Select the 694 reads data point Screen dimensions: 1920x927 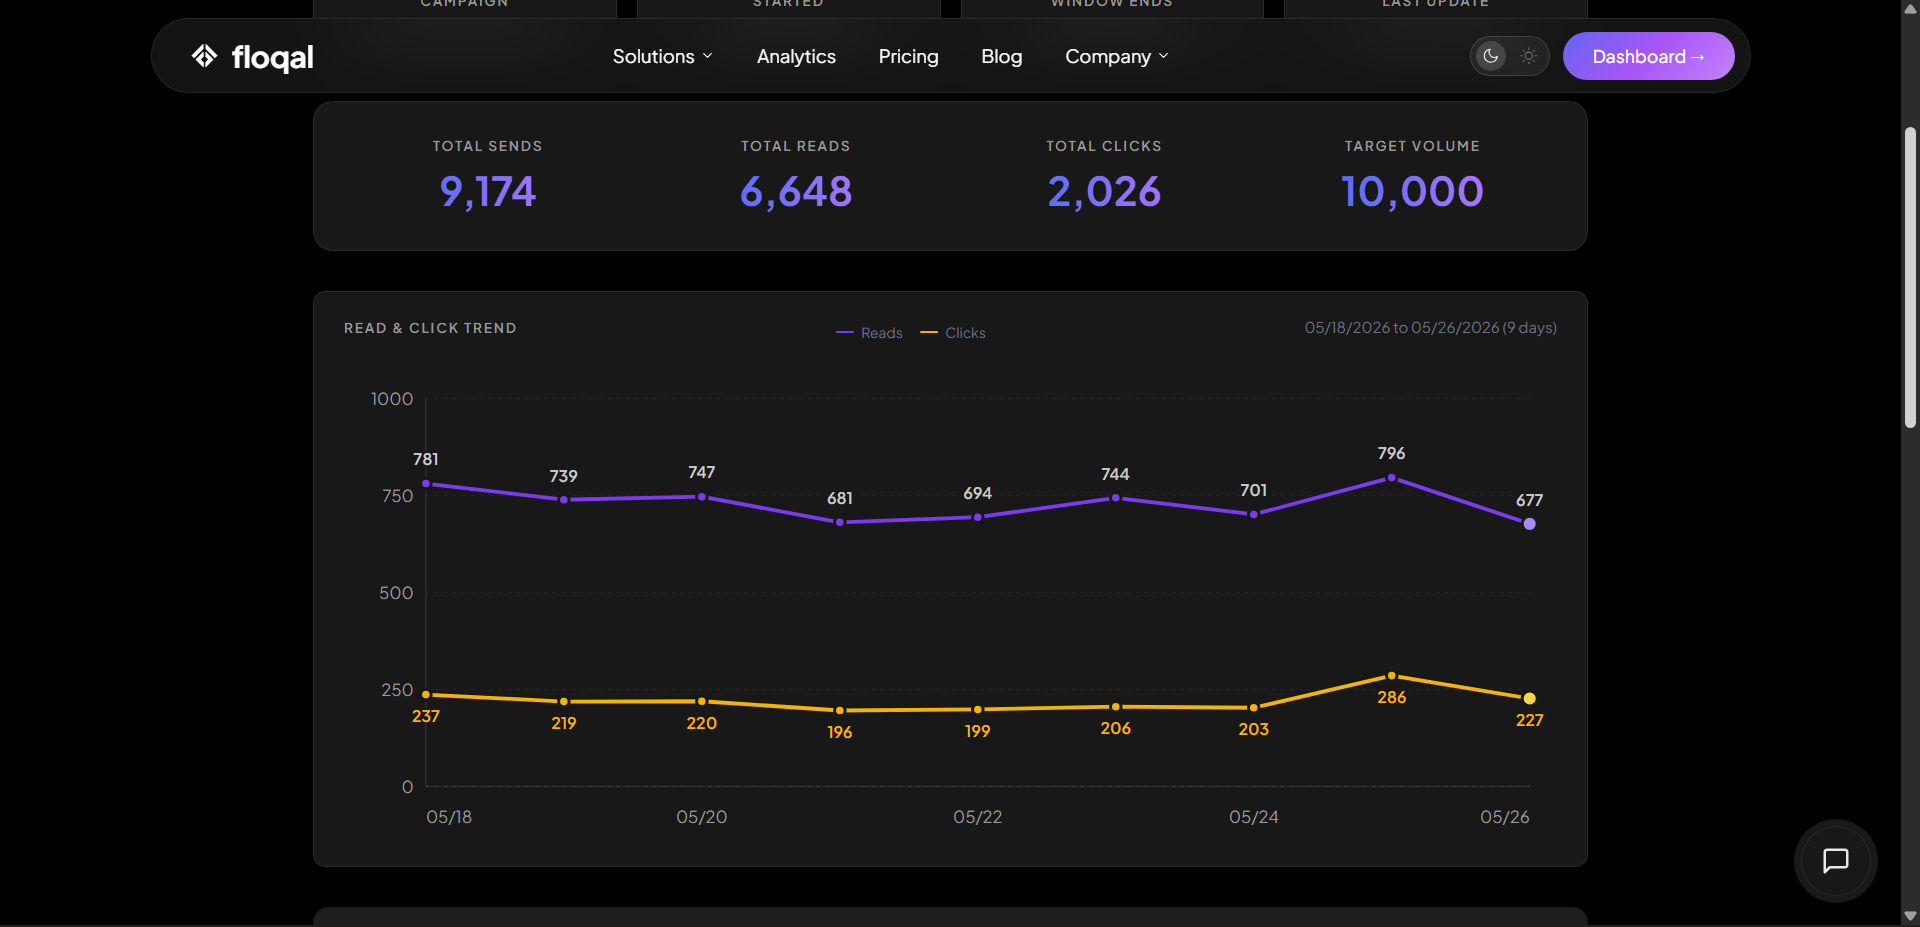tap(978, 517)
